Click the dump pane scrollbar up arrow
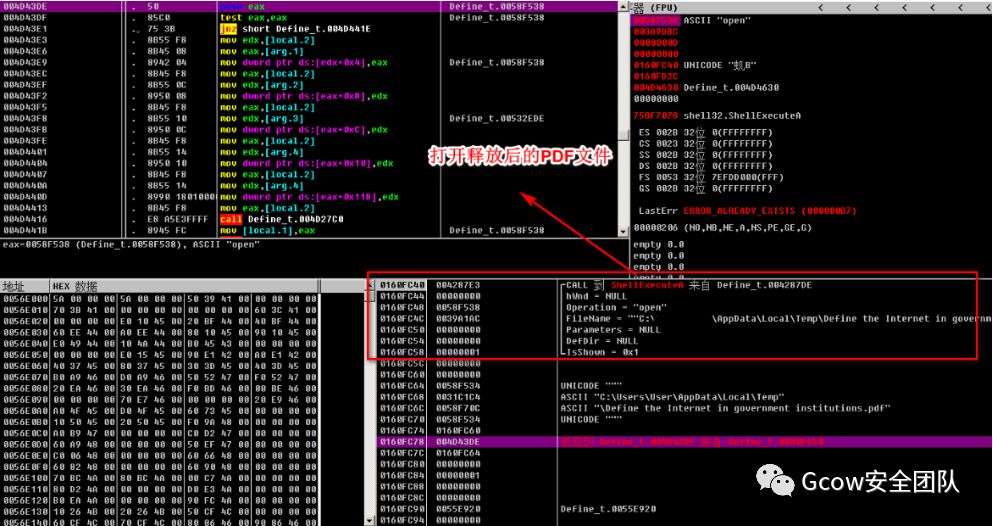This screenshot has height=526, width=993. tap(371, 286)
